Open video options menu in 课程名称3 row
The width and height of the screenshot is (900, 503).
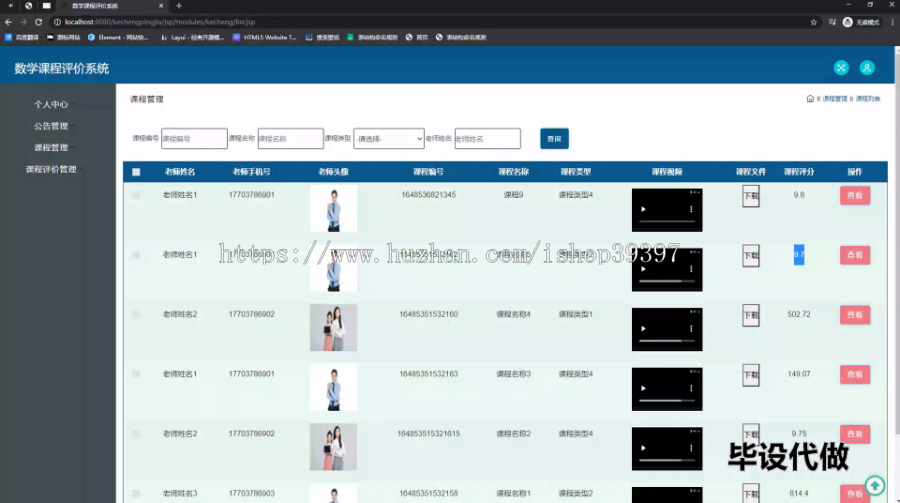(691, 389)
